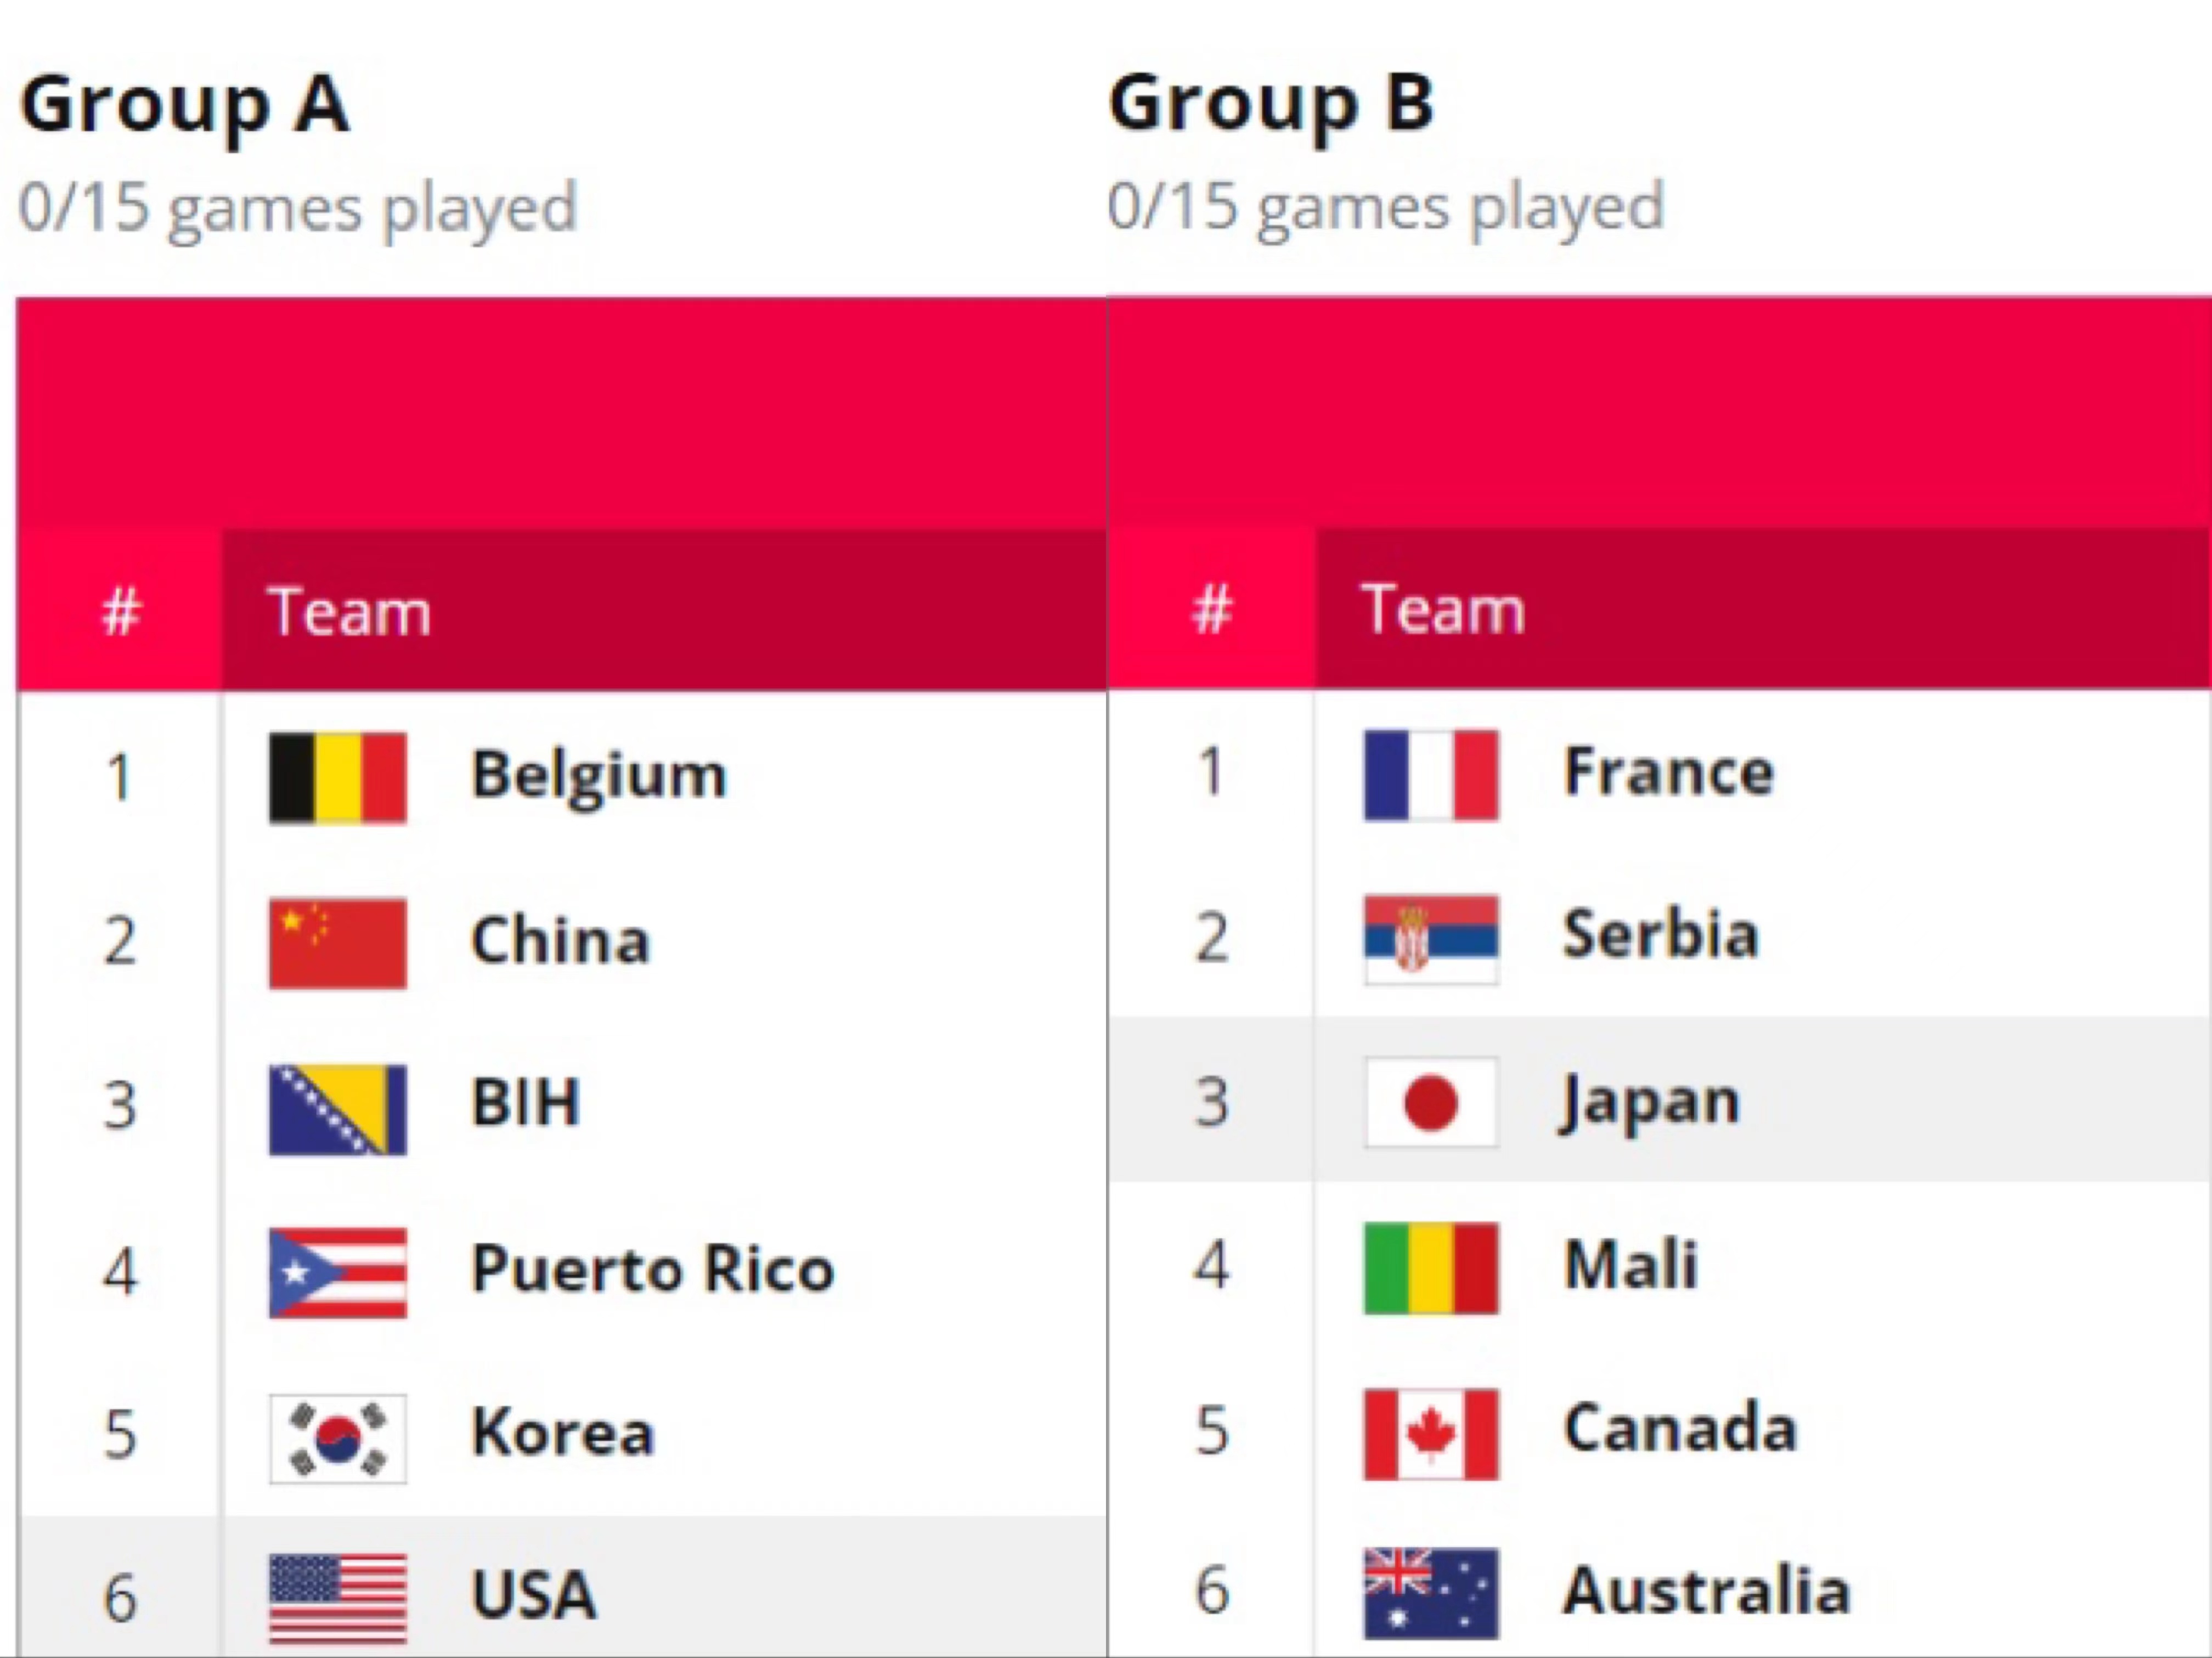Click the Puerto Rico flag icon
This screenshot has width=2212, height=1658.
click(x=338, y=1273)
